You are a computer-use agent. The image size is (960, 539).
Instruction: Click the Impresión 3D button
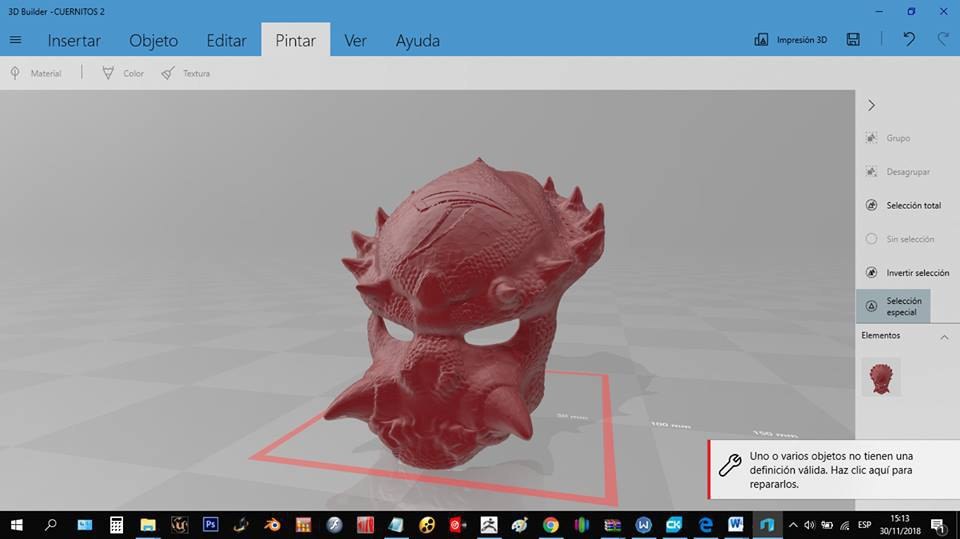click(790, 40)
